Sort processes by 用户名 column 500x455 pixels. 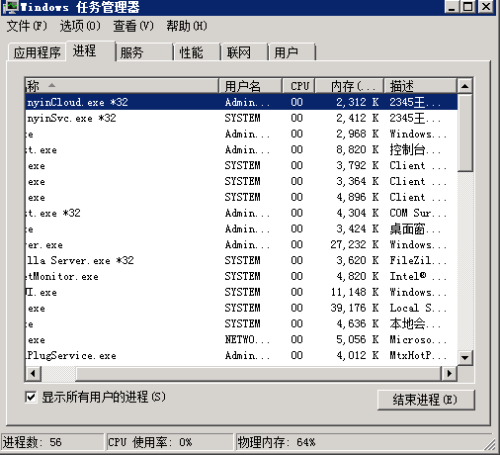tap(250, 86)
